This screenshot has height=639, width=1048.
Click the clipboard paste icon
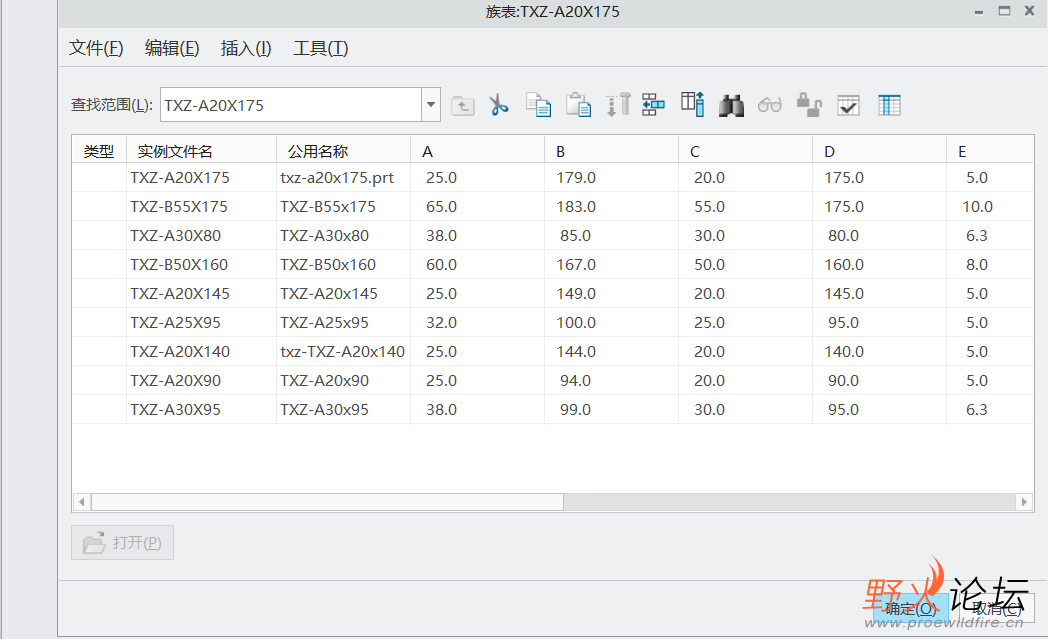coord(578,105)
